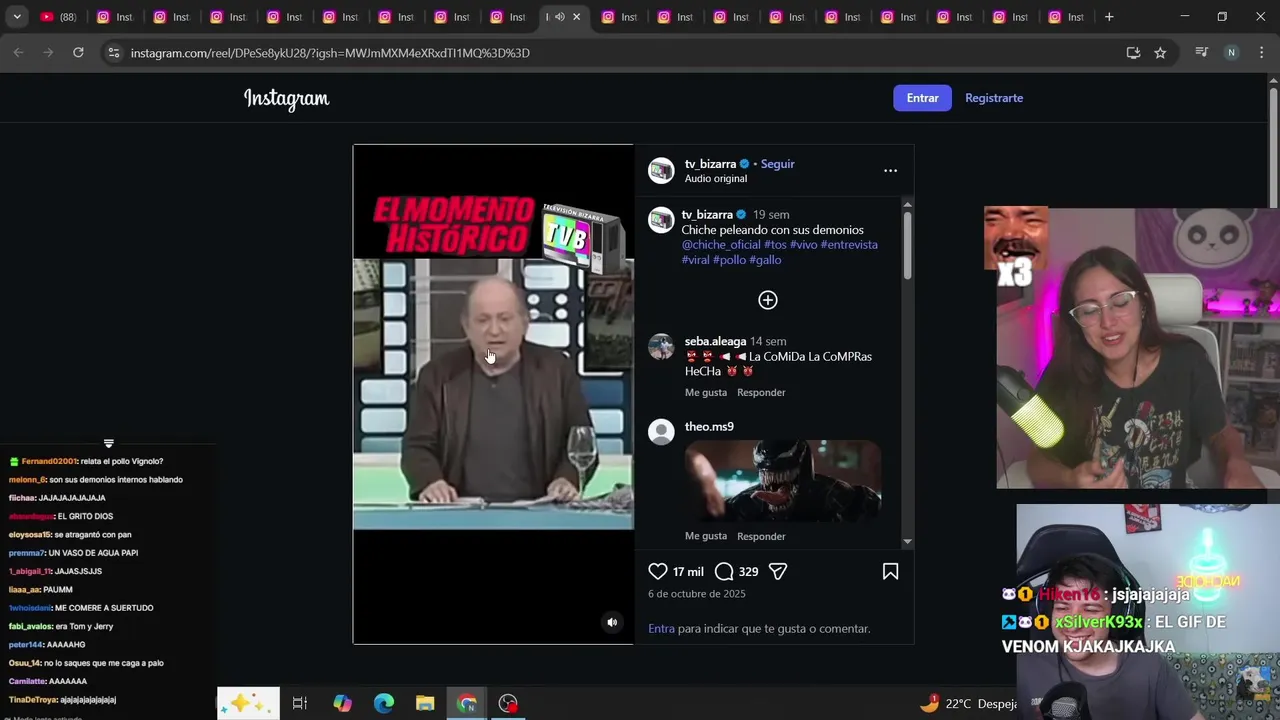Click the comments scrollbar down arrow
This screenshot has height=720, width=1280.
(x=907, y=541)
